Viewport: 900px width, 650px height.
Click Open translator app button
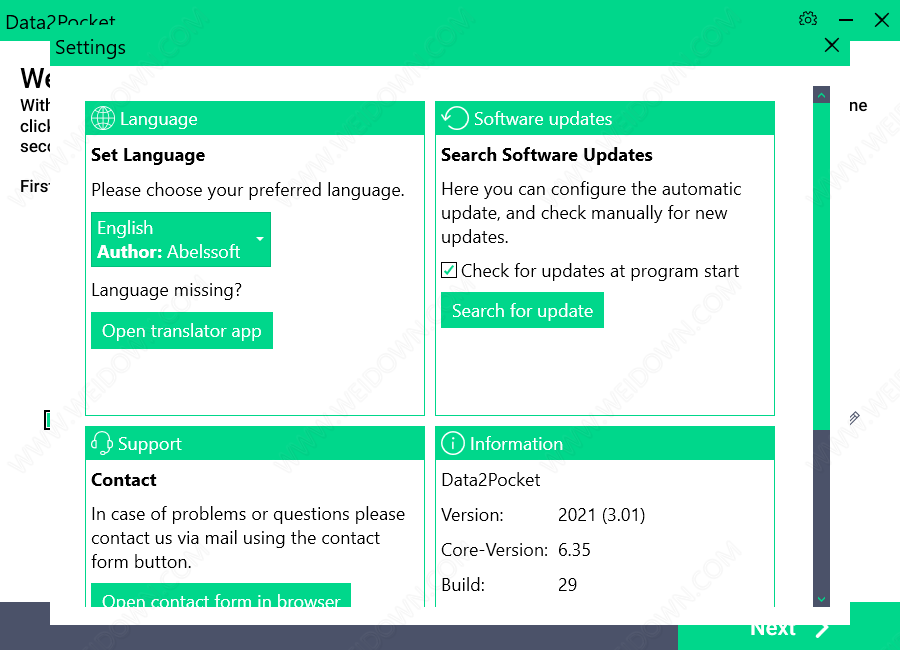tap(181, 331)
